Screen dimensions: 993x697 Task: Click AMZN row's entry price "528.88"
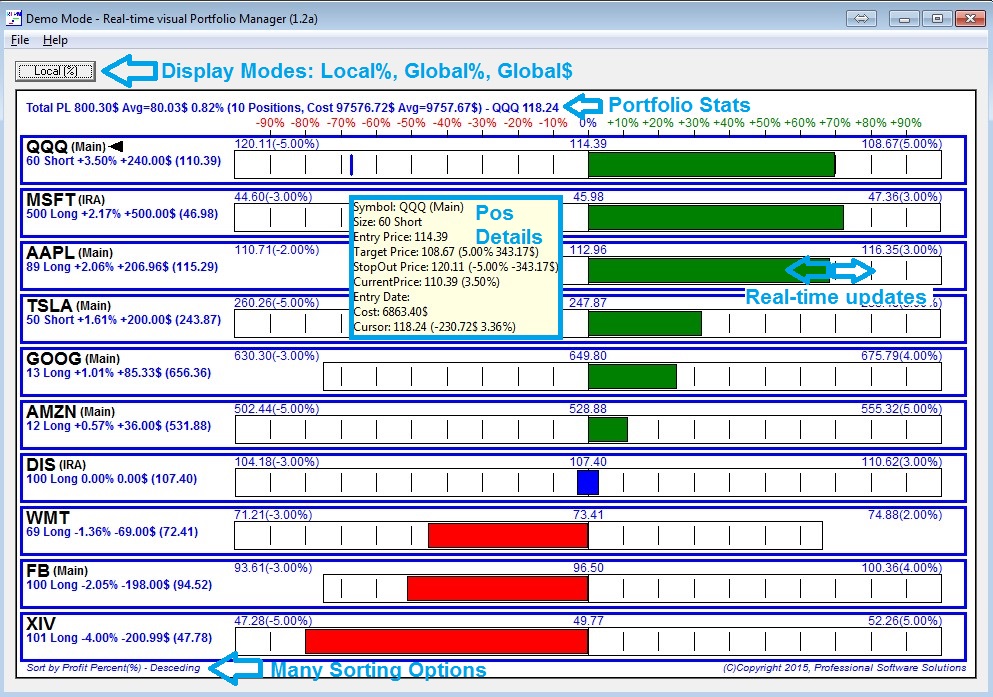click(588, 409)
